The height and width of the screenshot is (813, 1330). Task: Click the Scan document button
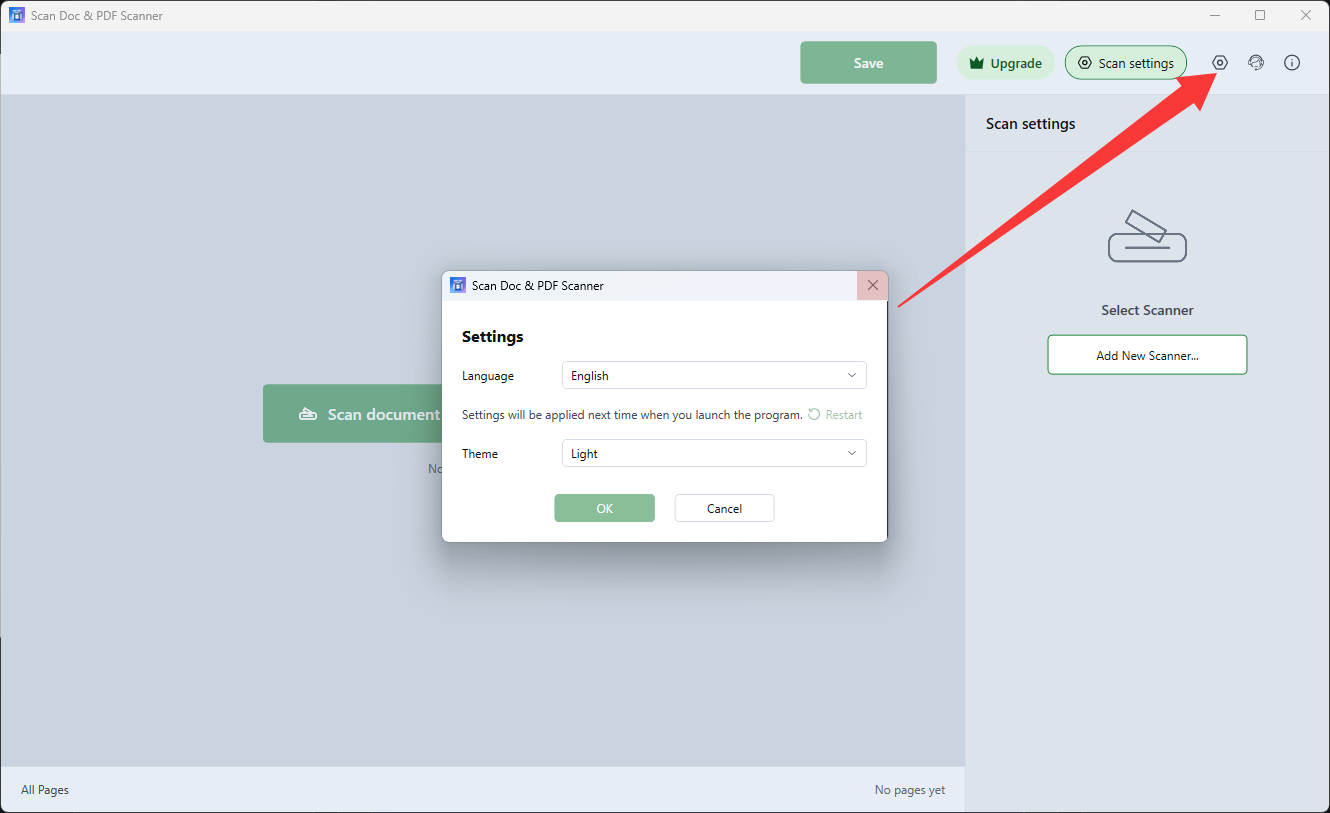click(352, 414)
